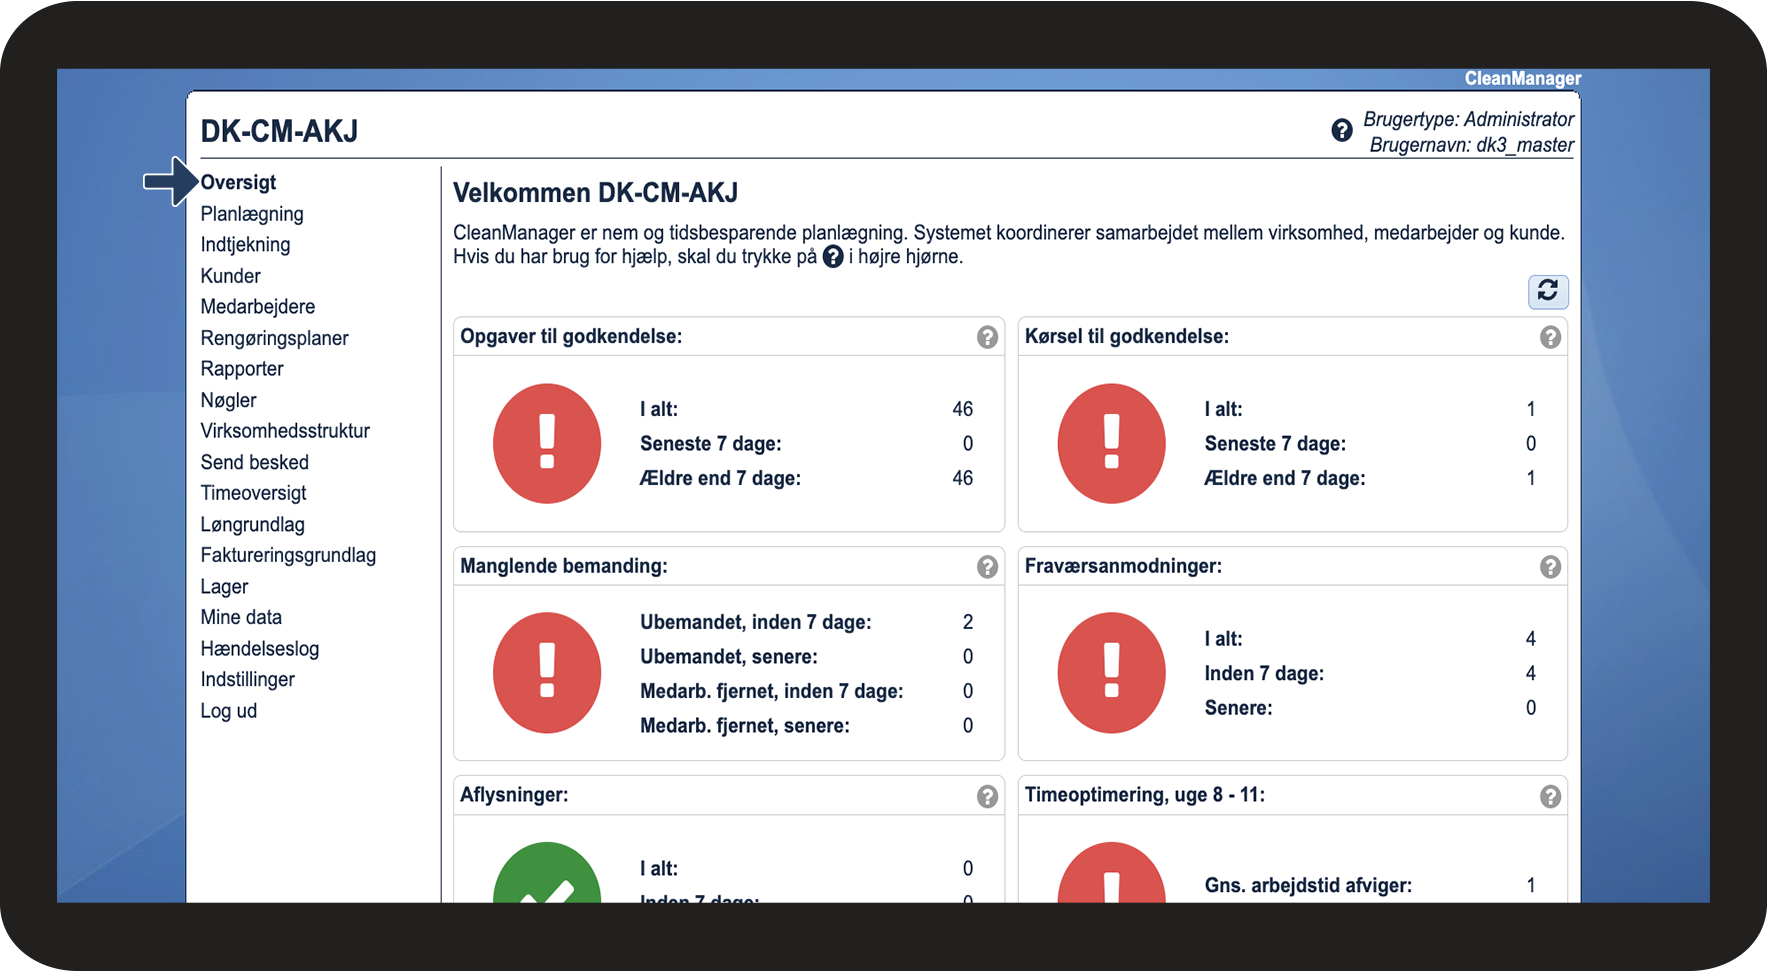
Task: Click 'Seneste 7 dage:' under Kørsel til godkendelse
Action: pyautogui.click(x=1275, y=443)
